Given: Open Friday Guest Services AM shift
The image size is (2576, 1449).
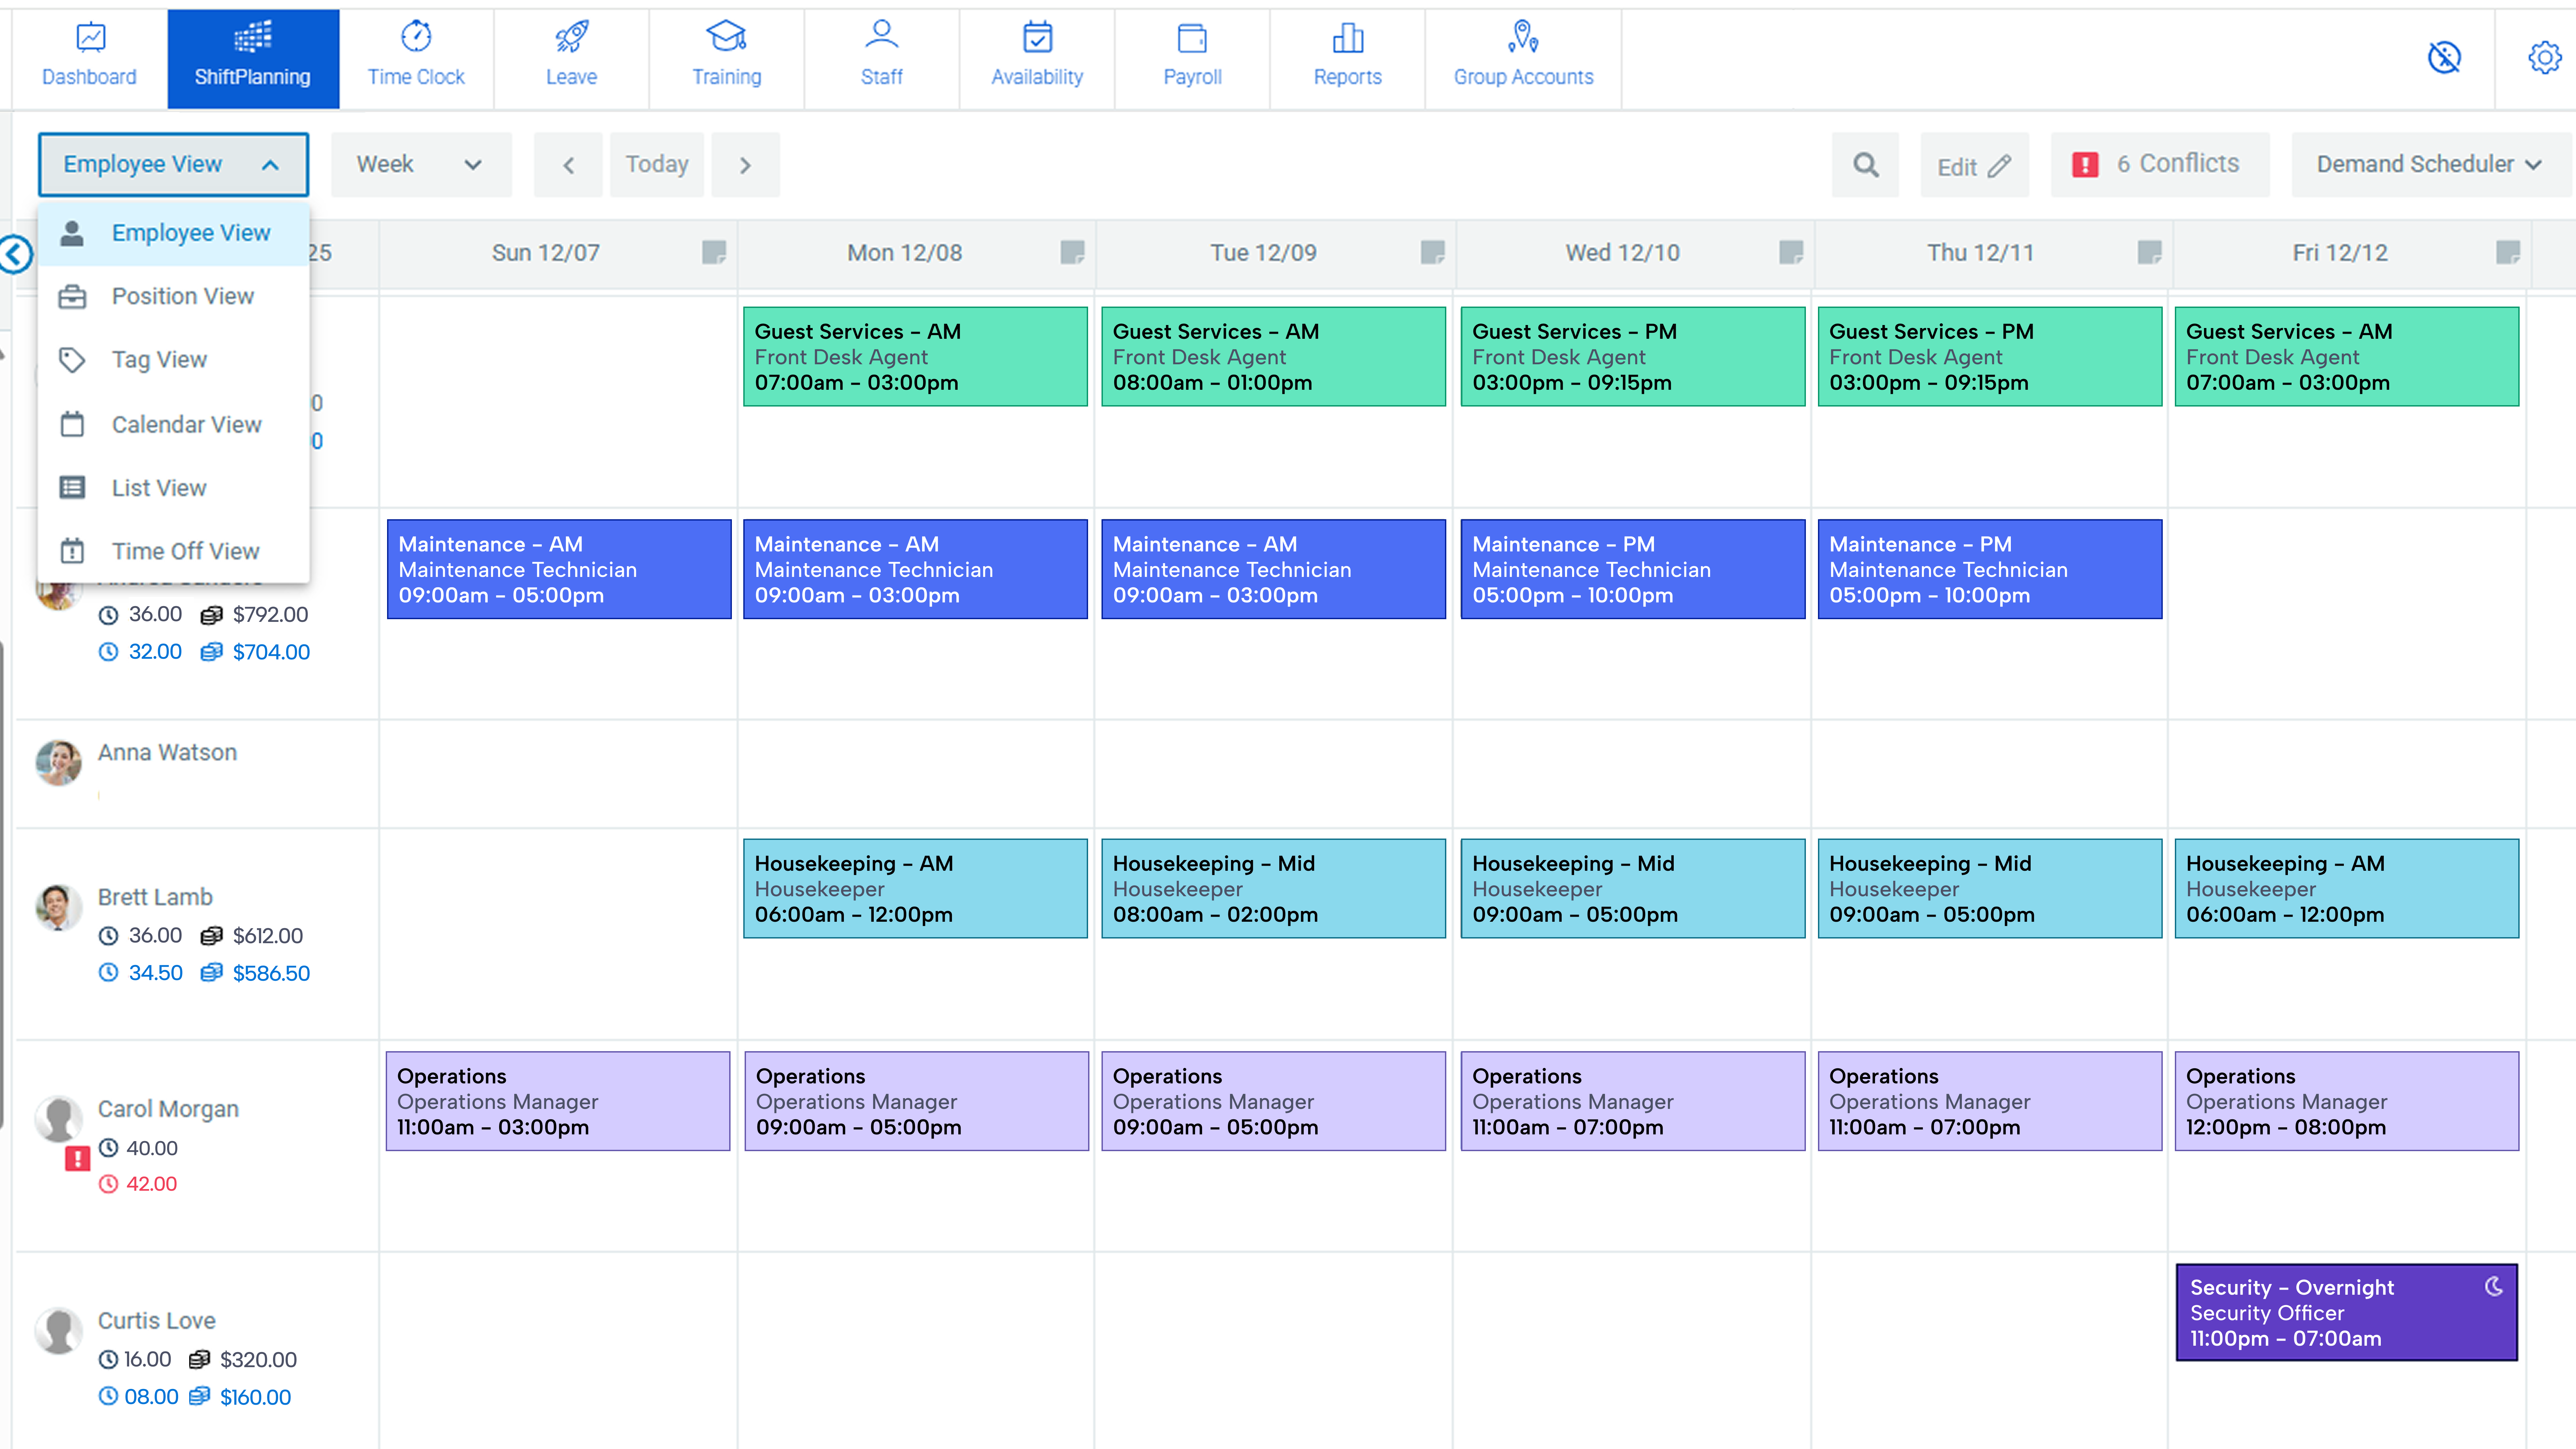Looking at the screenshot, I should coord(2347,357).
